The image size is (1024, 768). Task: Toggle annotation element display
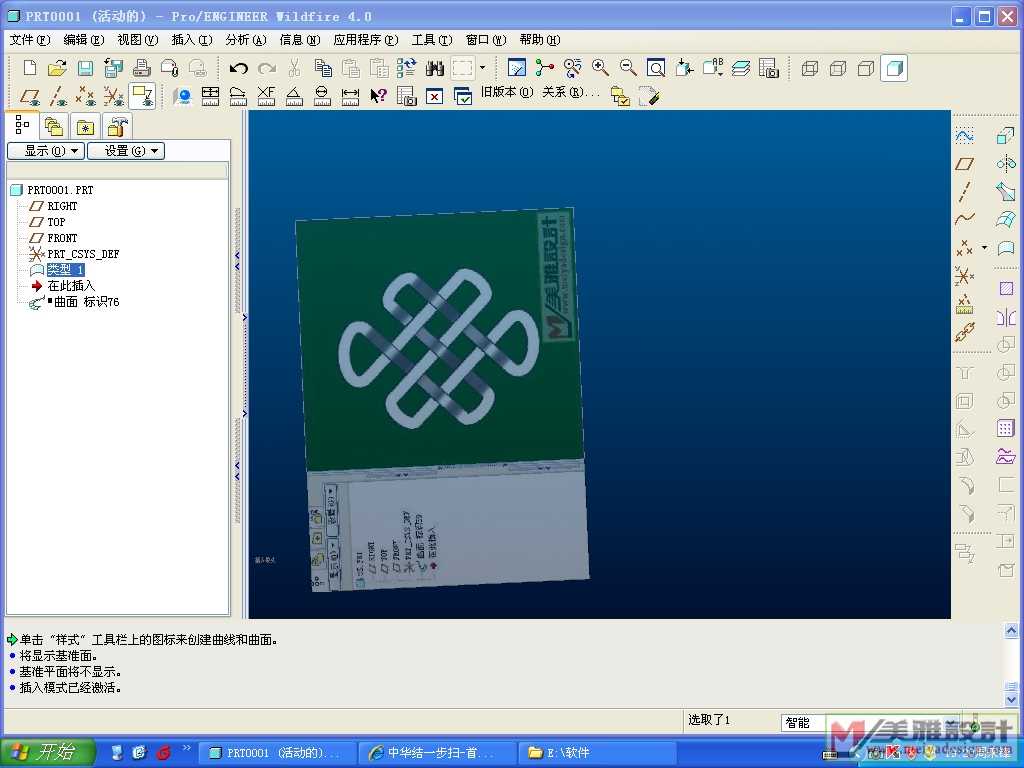click(142, 96)
